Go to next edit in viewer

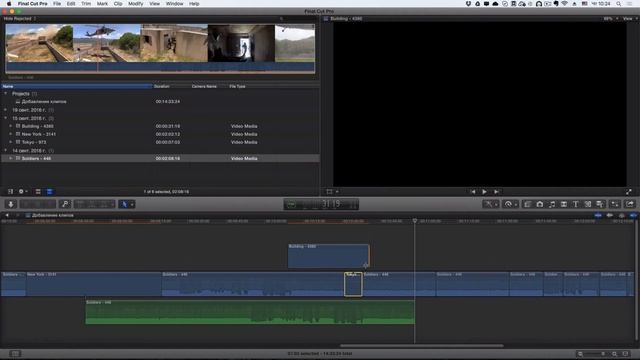[496, 191]
